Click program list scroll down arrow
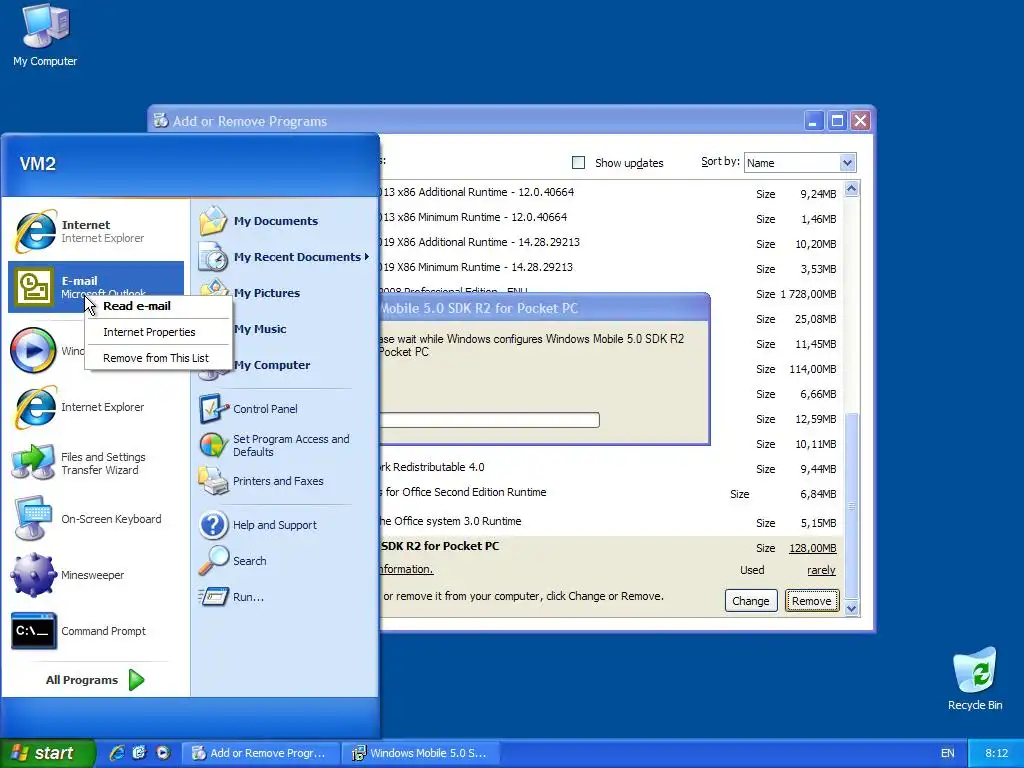This screenshot has width=1024, height=768. tap(851, 608)
